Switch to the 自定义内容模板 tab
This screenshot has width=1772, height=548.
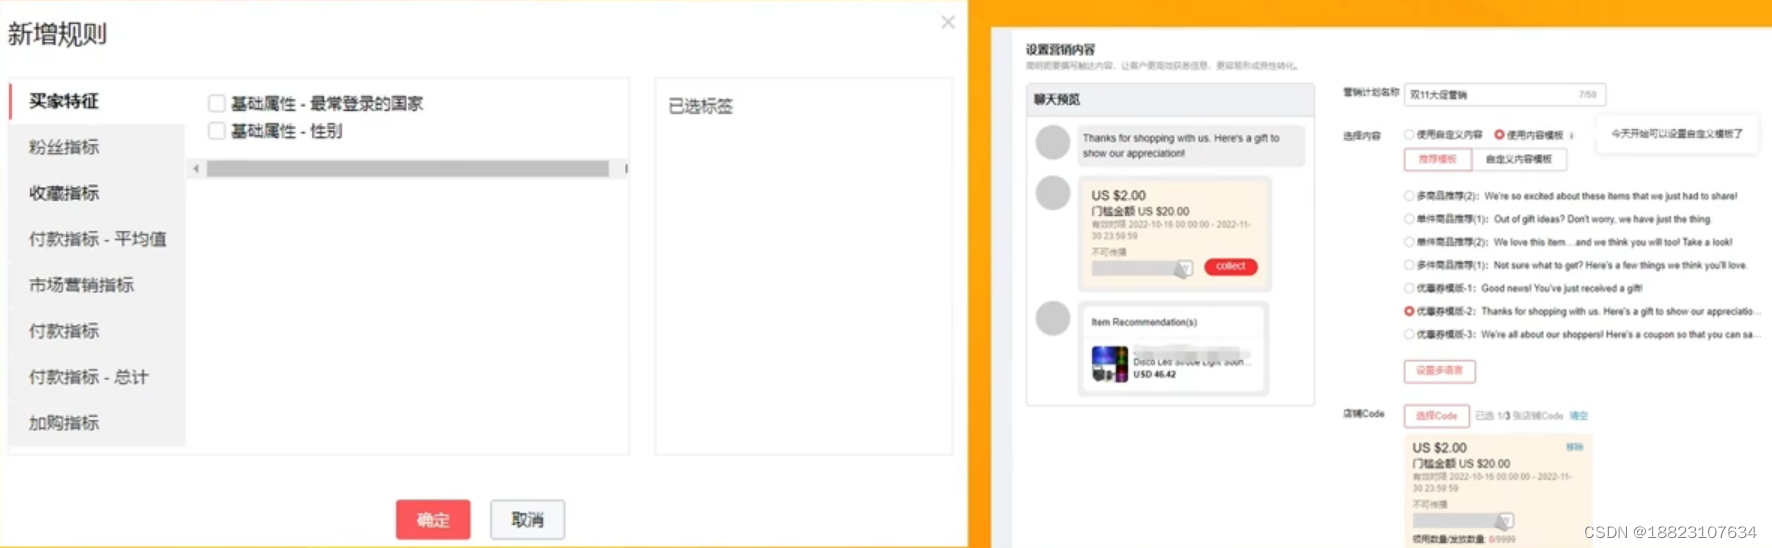click(x=1518, y=159)
